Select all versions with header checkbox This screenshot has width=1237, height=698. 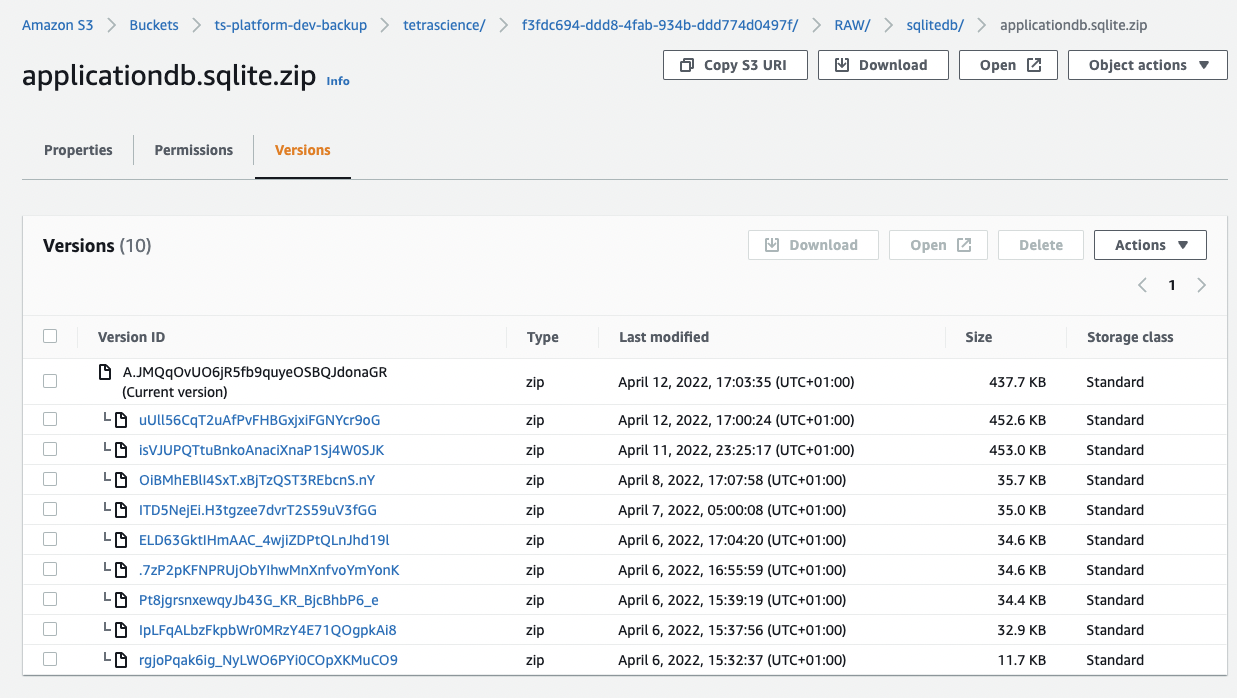[50, 336]
